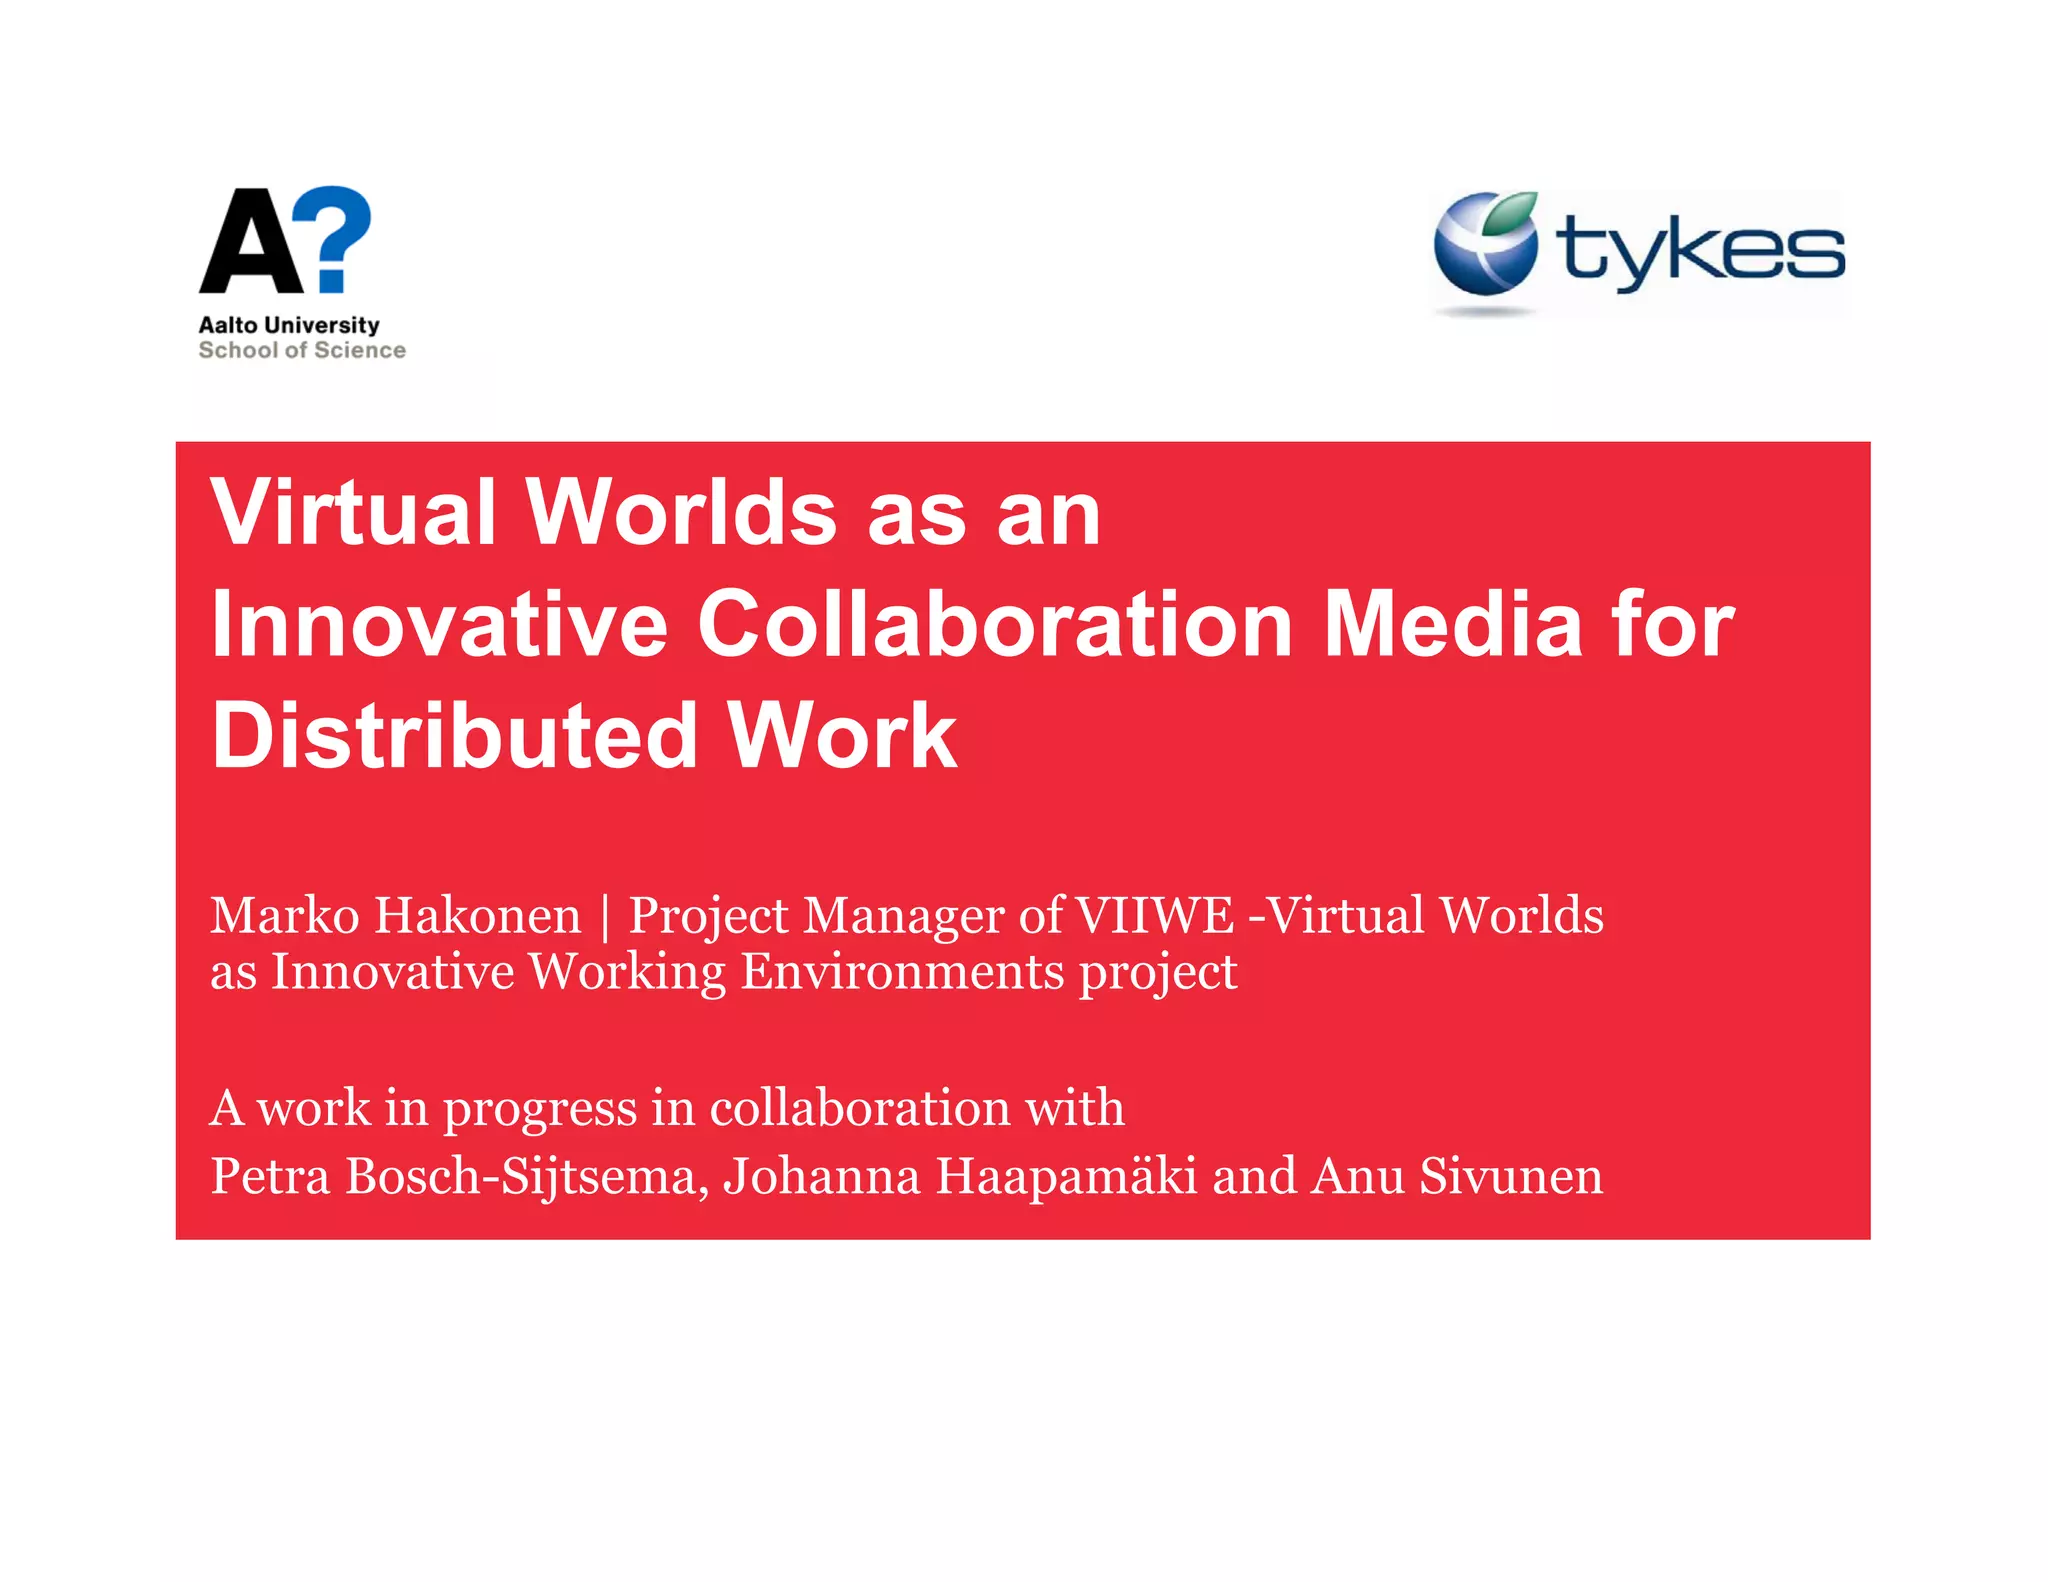This screenshot has height=1582, width=2048.
Task: Click the name 'Marko Hakonen'
Action: click(x=395, y=915)
